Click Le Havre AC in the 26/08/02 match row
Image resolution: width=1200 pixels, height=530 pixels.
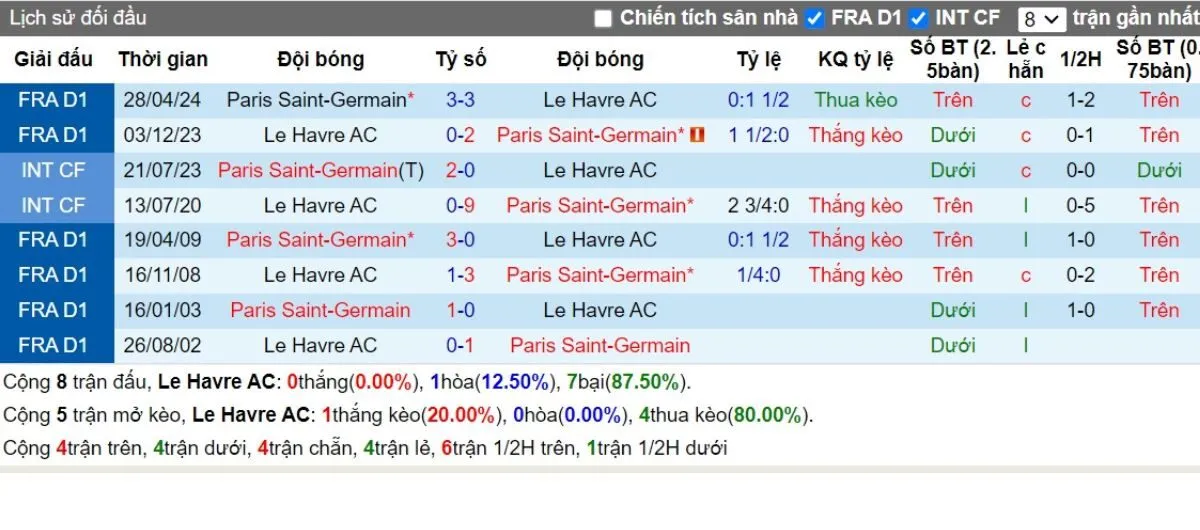(x=320, y=345)
